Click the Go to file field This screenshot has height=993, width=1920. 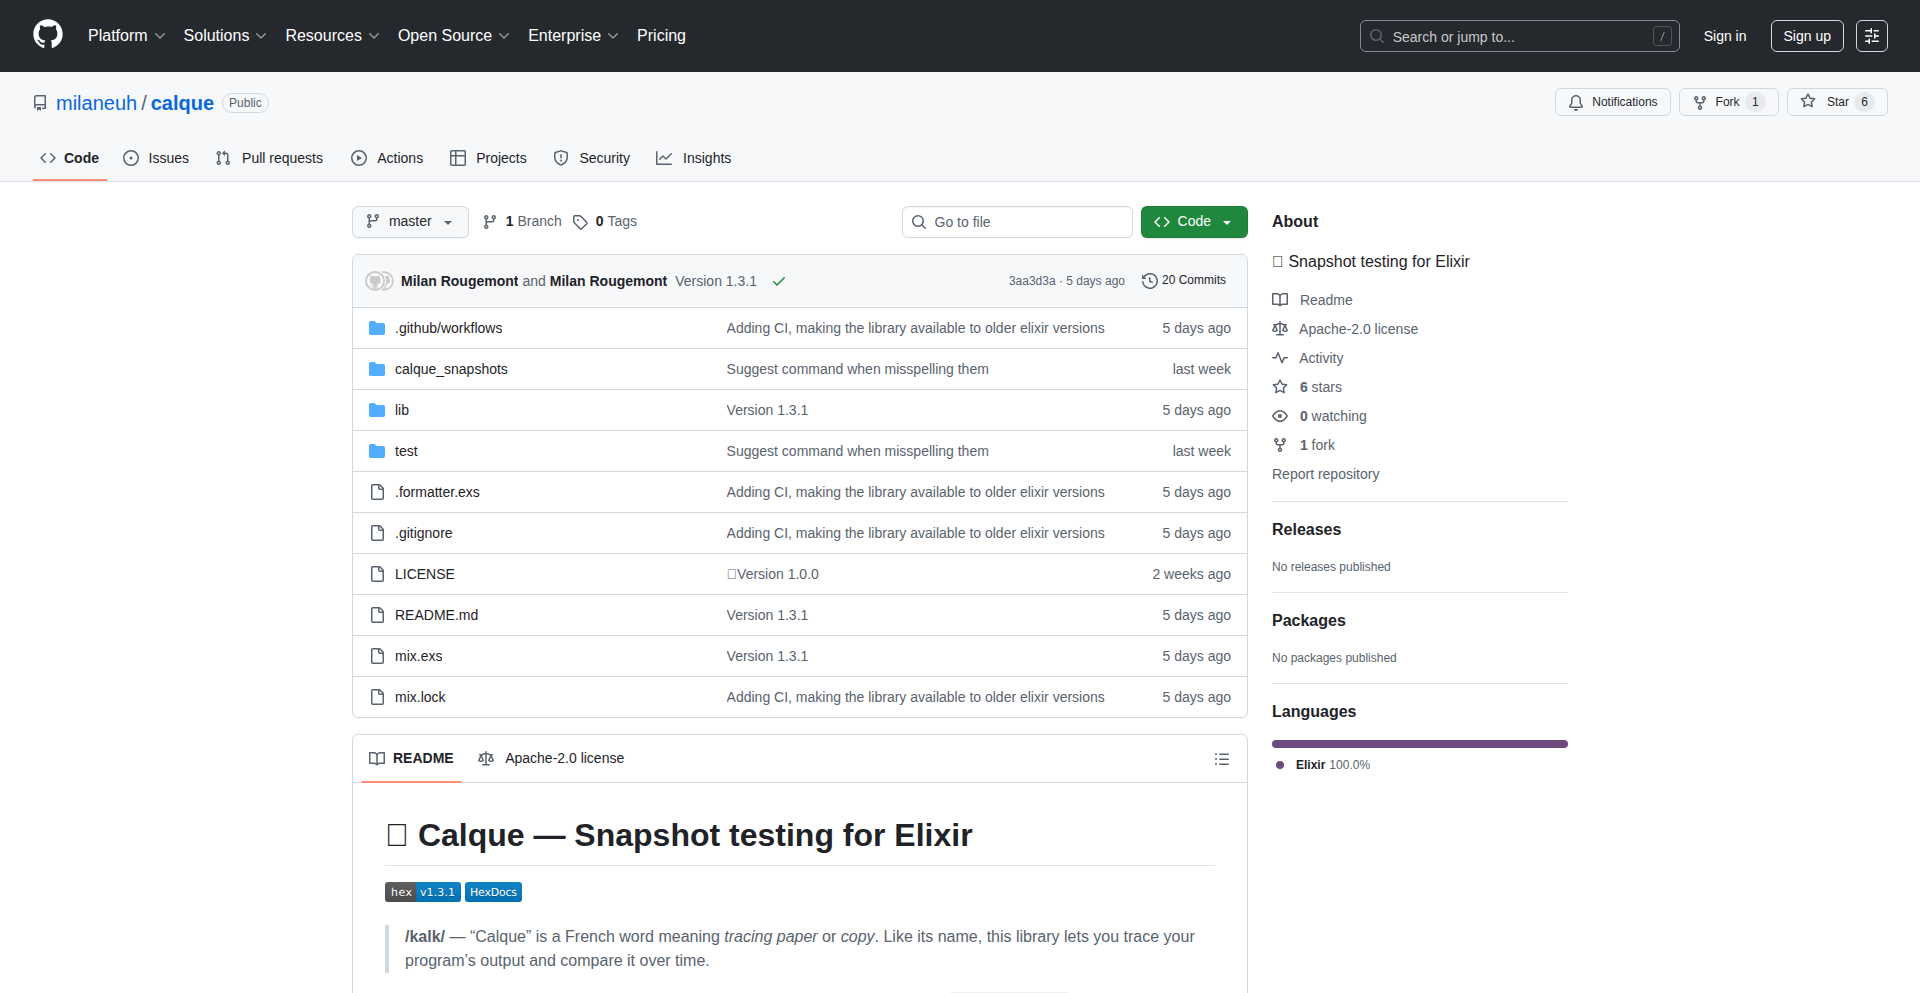click(1017, 222)
